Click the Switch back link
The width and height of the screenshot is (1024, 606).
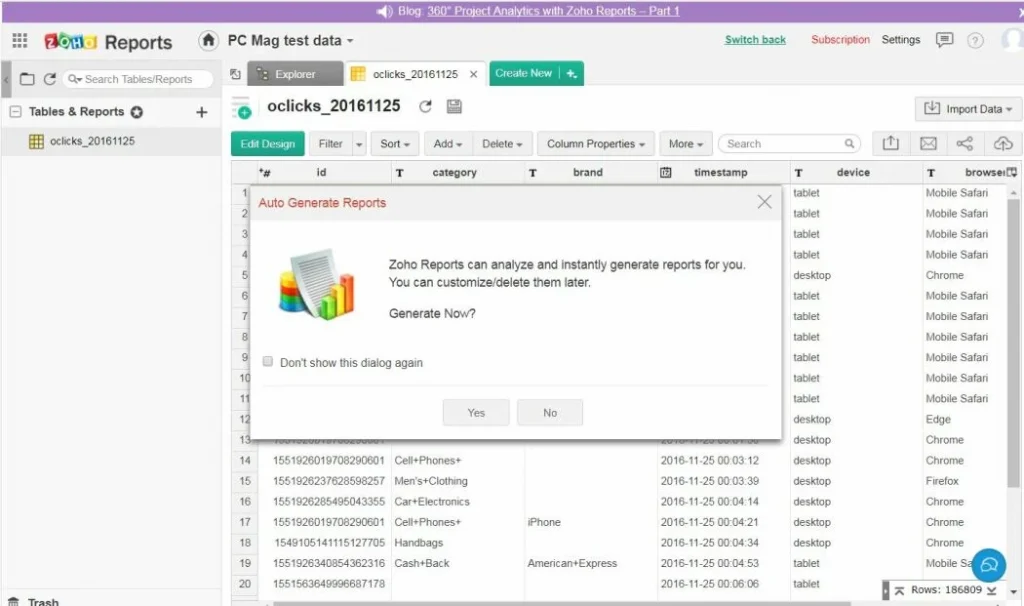coord(755,40)
